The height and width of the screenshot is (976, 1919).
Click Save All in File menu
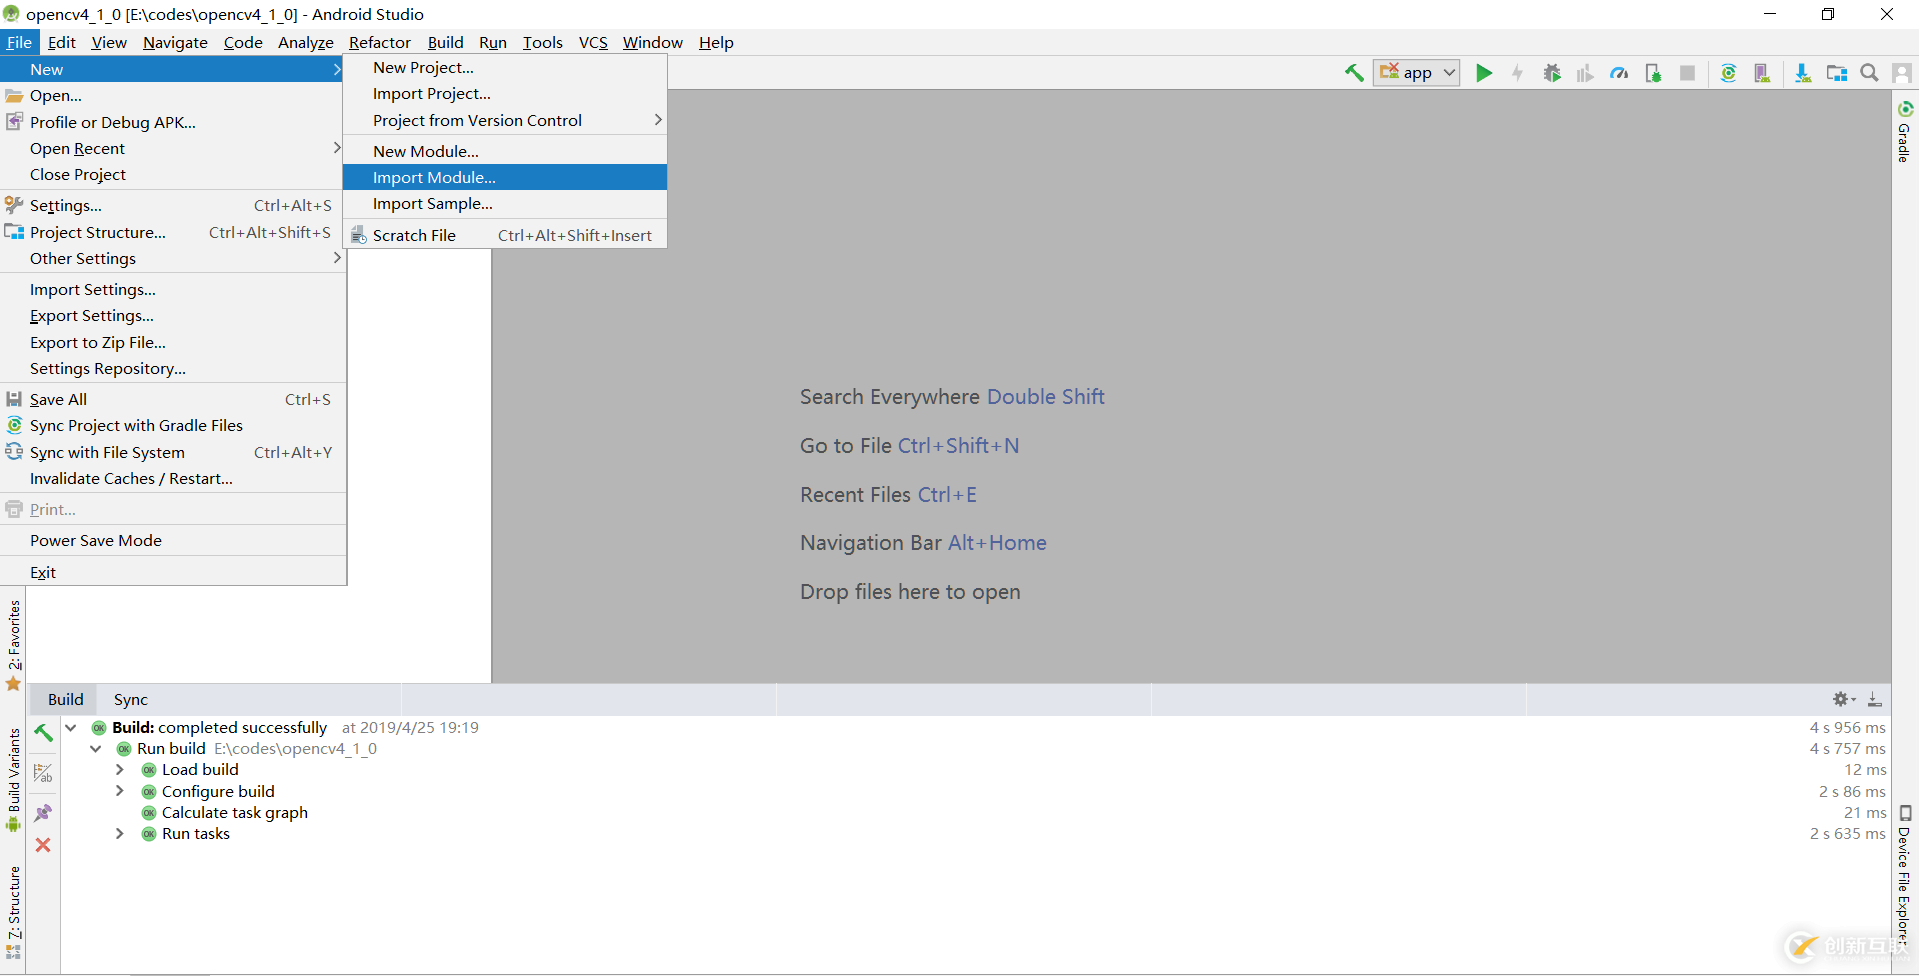coord(173,399)
